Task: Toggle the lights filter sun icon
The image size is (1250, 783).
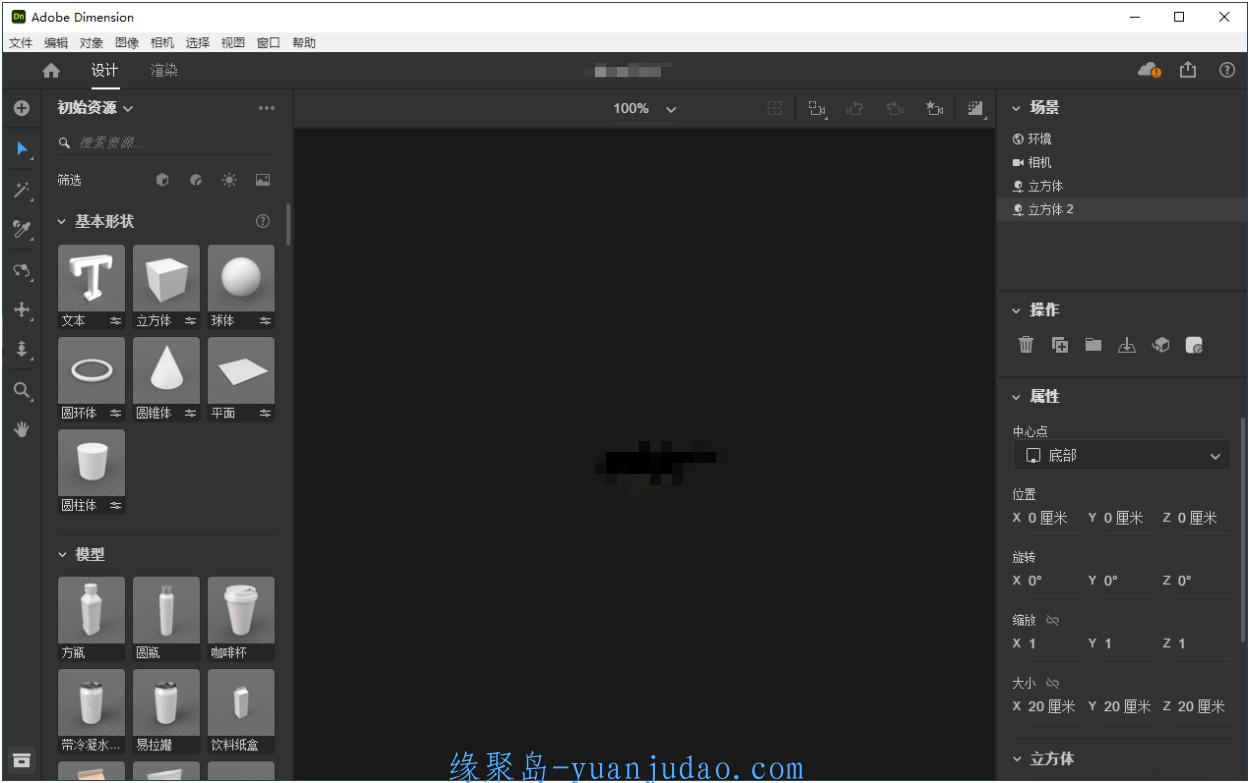Action: pos(230,180)
